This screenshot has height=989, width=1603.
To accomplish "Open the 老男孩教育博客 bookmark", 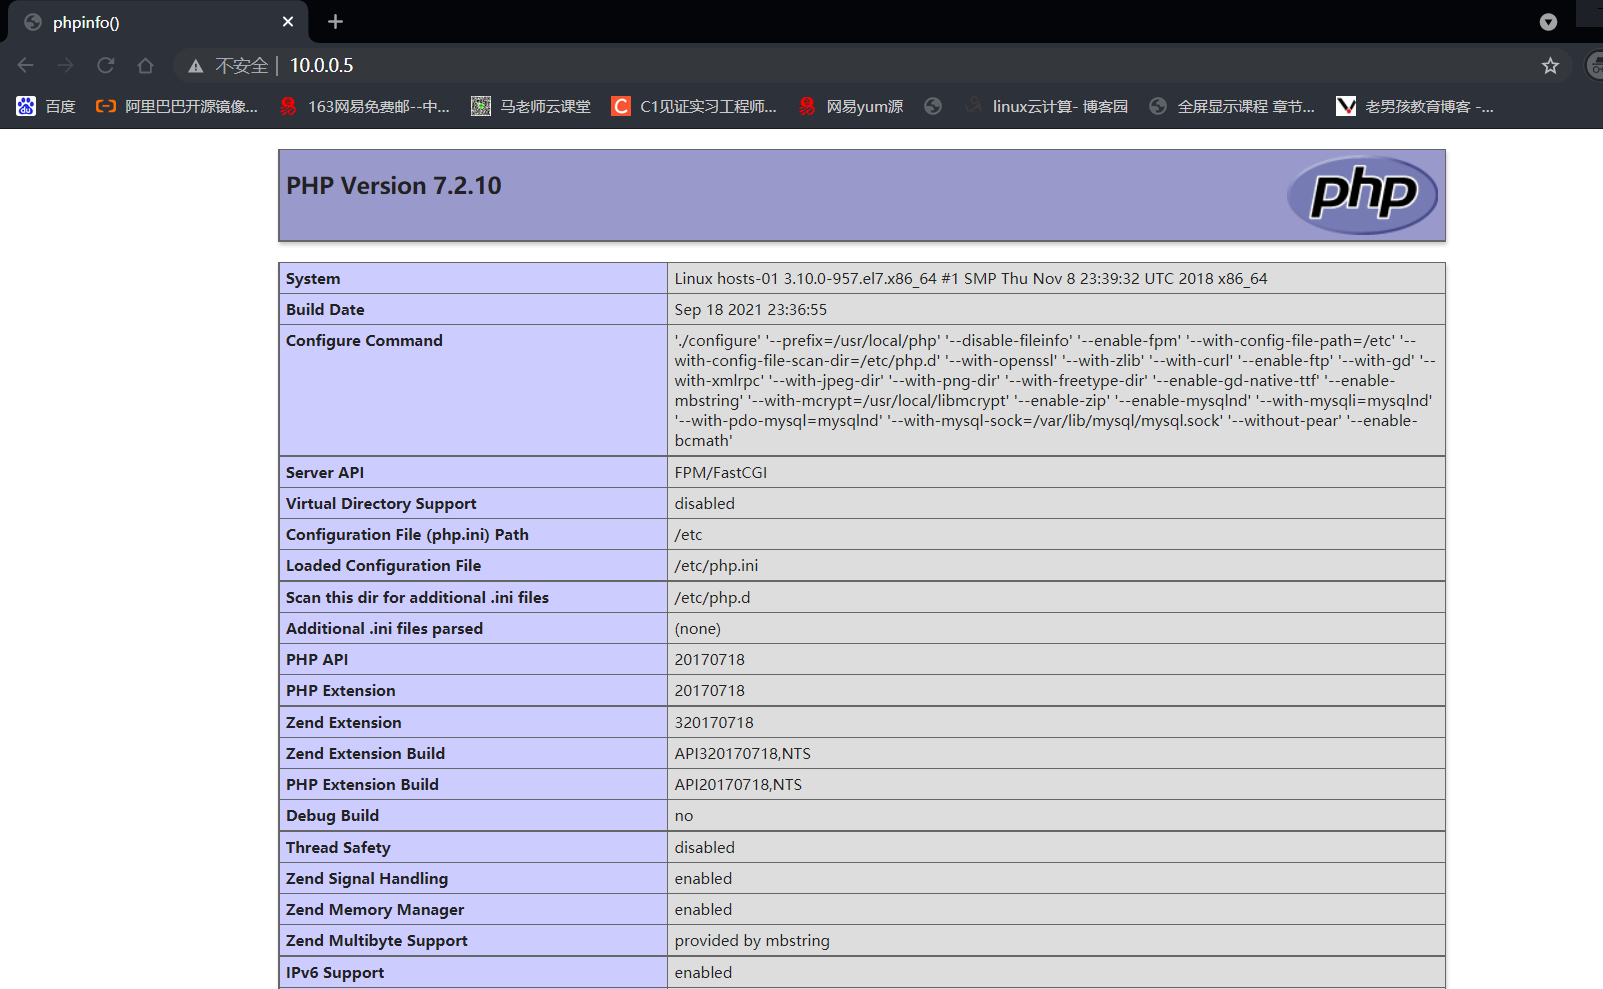I will click(x=1415, y=106).
